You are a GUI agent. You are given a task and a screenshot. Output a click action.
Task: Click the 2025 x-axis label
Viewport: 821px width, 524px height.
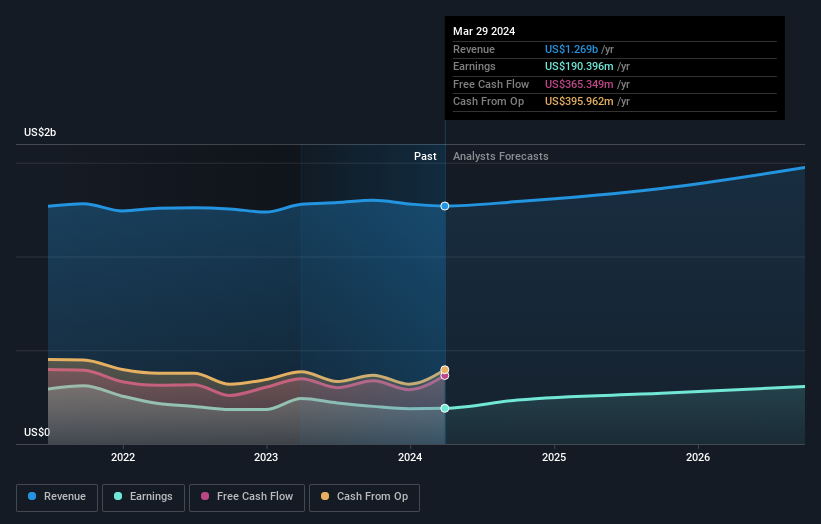click(554, 457)
